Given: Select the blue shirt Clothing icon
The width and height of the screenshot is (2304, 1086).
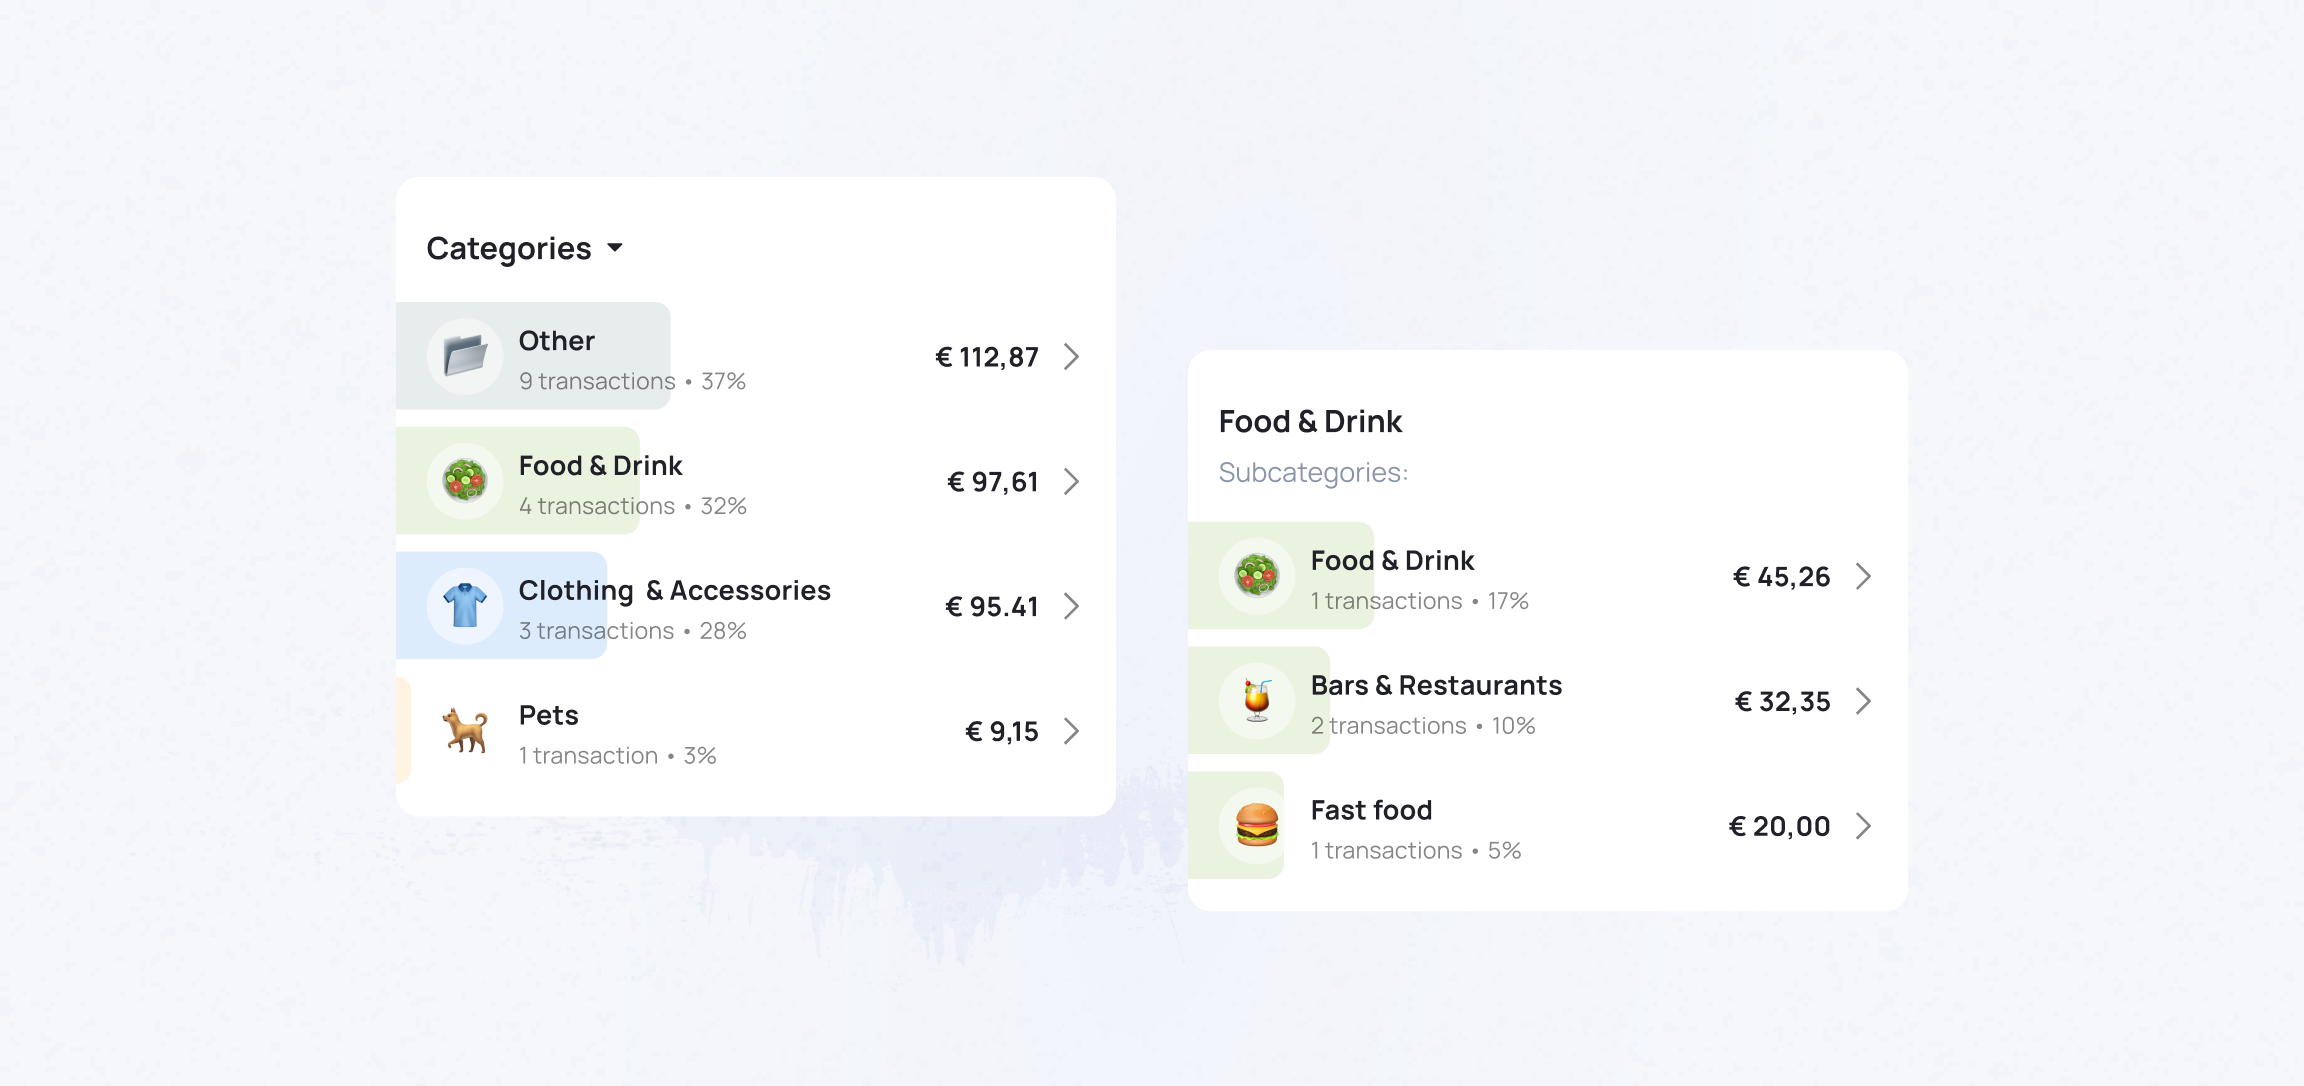Looking at the screenshot, I should click(465, 606).
